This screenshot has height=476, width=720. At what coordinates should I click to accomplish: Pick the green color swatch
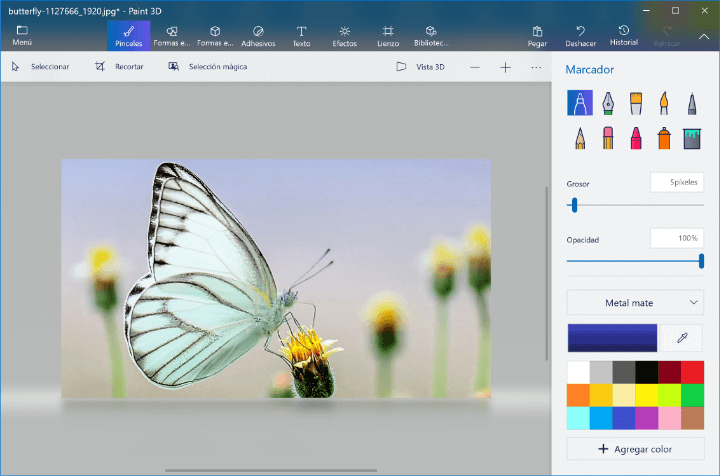click(692, 395)
